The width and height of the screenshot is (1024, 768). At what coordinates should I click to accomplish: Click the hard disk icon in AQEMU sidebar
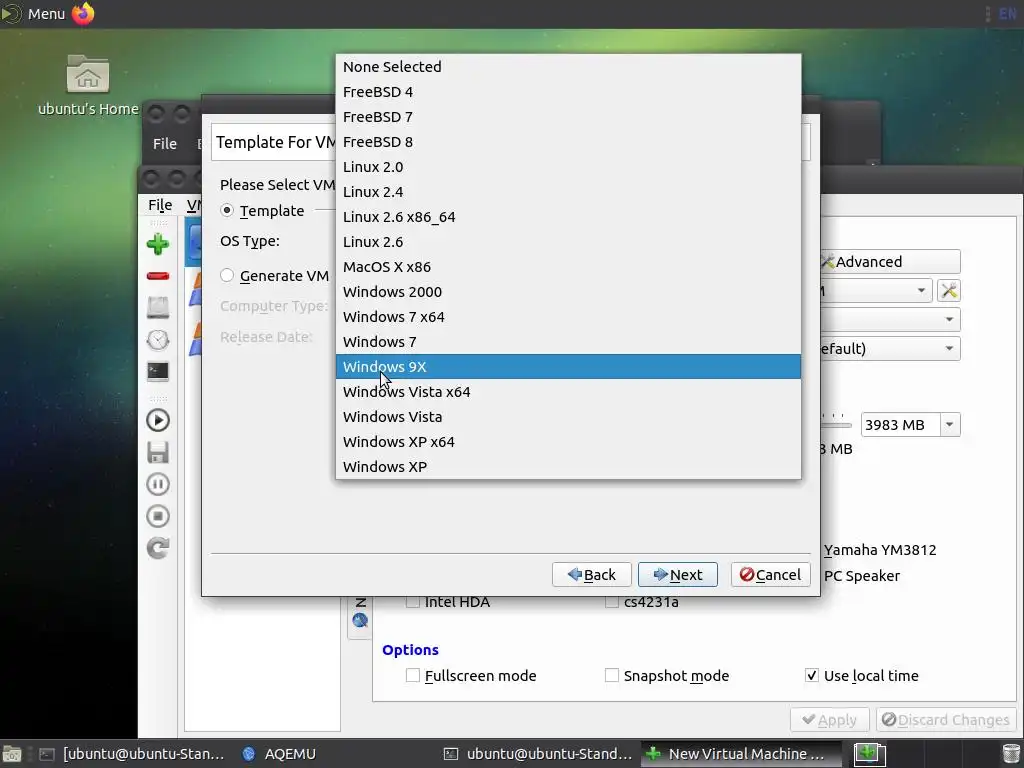[x=157, y=308]
